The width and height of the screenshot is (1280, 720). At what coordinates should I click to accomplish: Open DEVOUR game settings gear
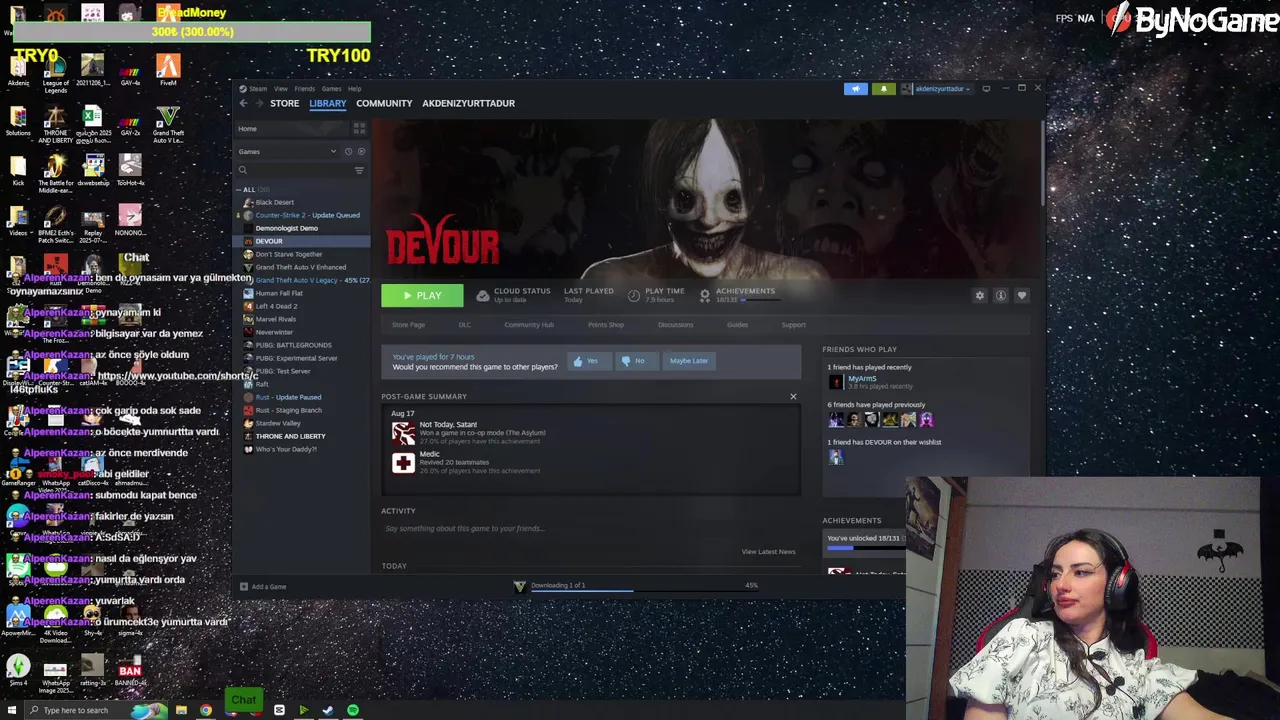pos(980,295)
